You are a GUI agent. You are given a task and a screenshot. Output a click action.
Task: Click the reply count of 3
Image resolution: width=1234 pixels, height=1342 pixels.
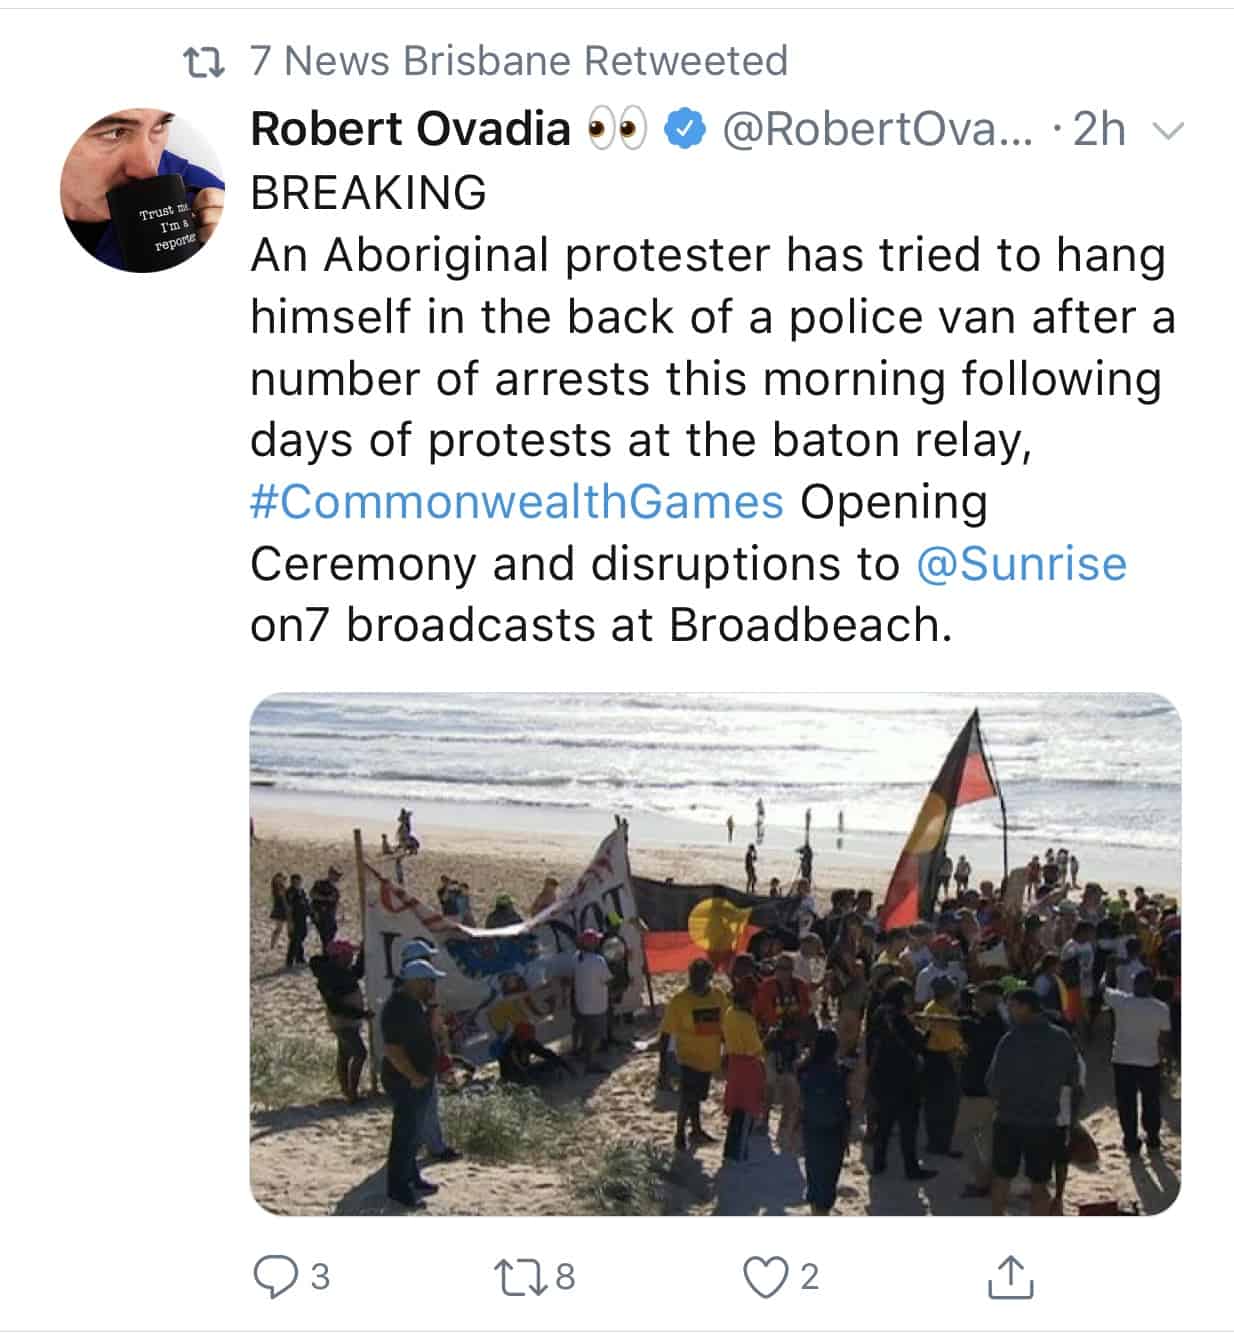[x=320, y=1277]
